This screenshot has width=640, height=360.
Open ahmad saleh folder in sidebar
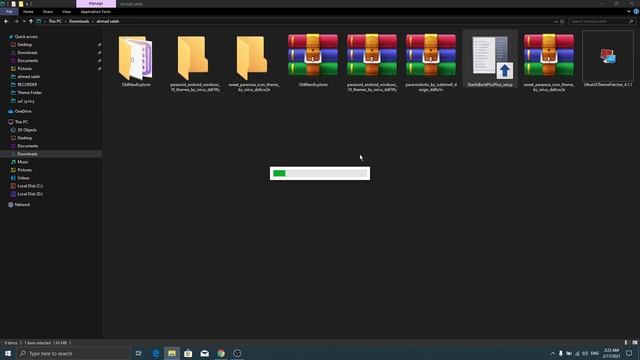coord(29,76)
